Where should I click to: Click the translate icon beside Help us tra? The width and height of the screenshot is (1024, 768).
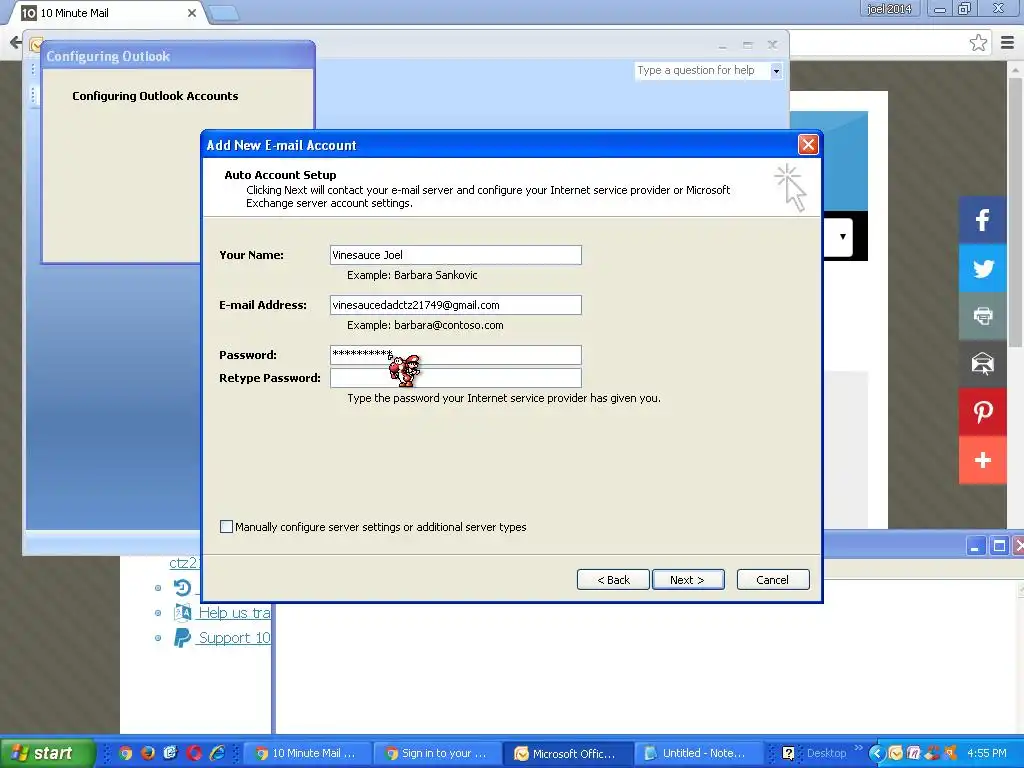pos(182,613)
